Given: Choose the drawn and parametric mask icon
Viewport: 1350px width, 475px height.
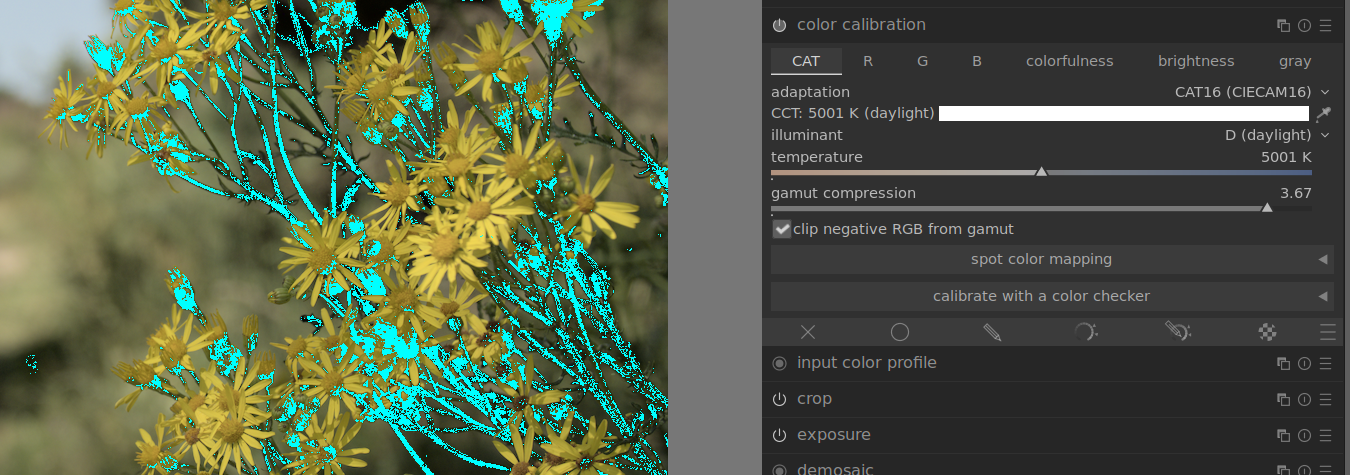Looking at the screenshot, I should (x=1177, y=332).
